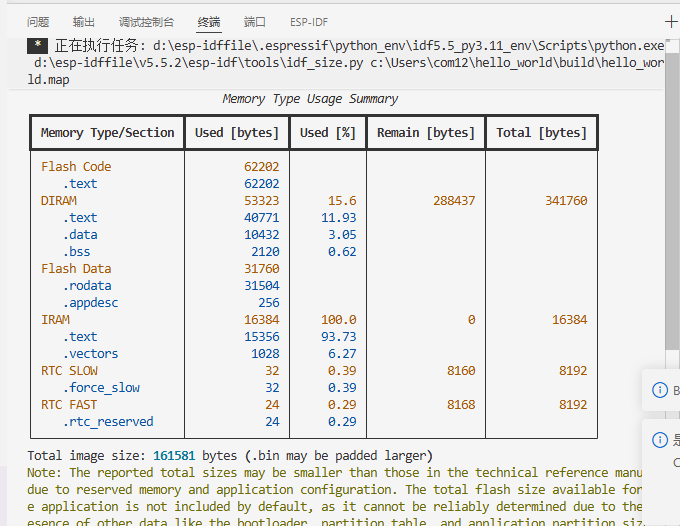Click the DIRAM row label
680x526 pixels.
click(x=58, y=201)
